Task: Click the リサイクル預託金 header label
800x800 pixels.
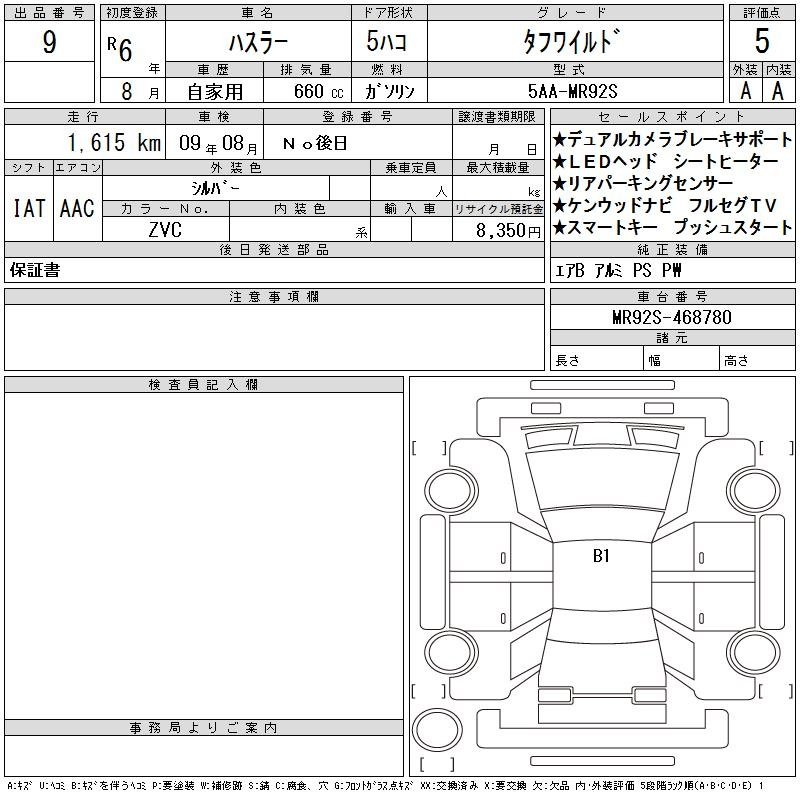Action: (498, 209)
